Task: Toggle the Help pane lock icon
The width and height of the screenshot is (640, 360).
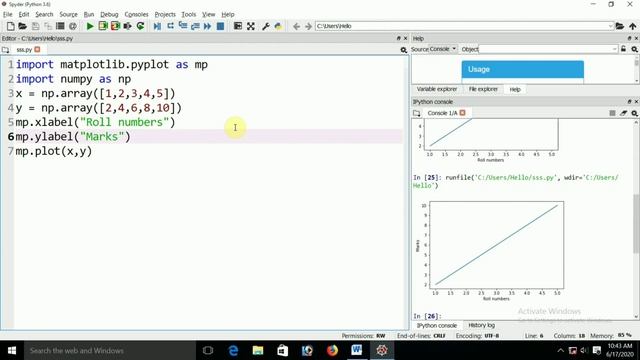Action: pos(623,49)
